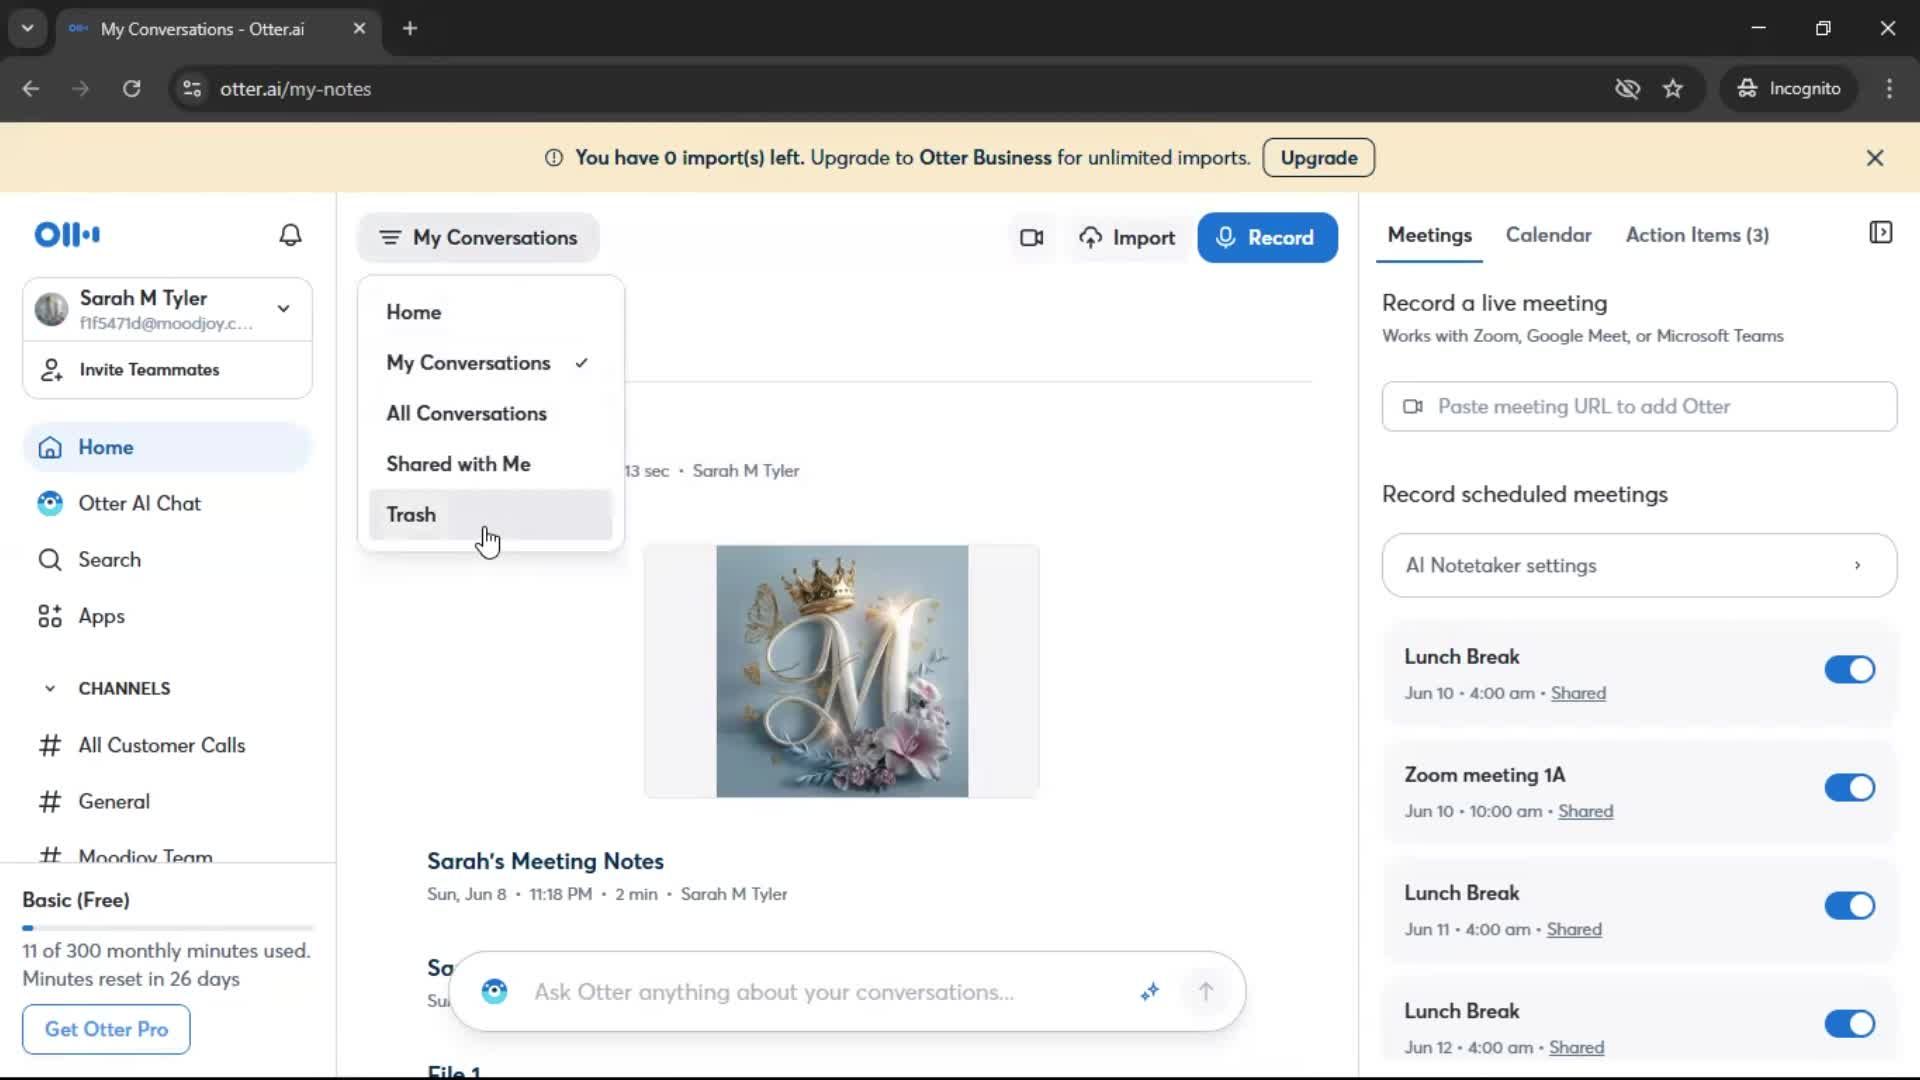Viewport: 1920px width, 1080px height.
Task: Collapse right panel using sidebar icon
Action: click(x=1880, y=233)
